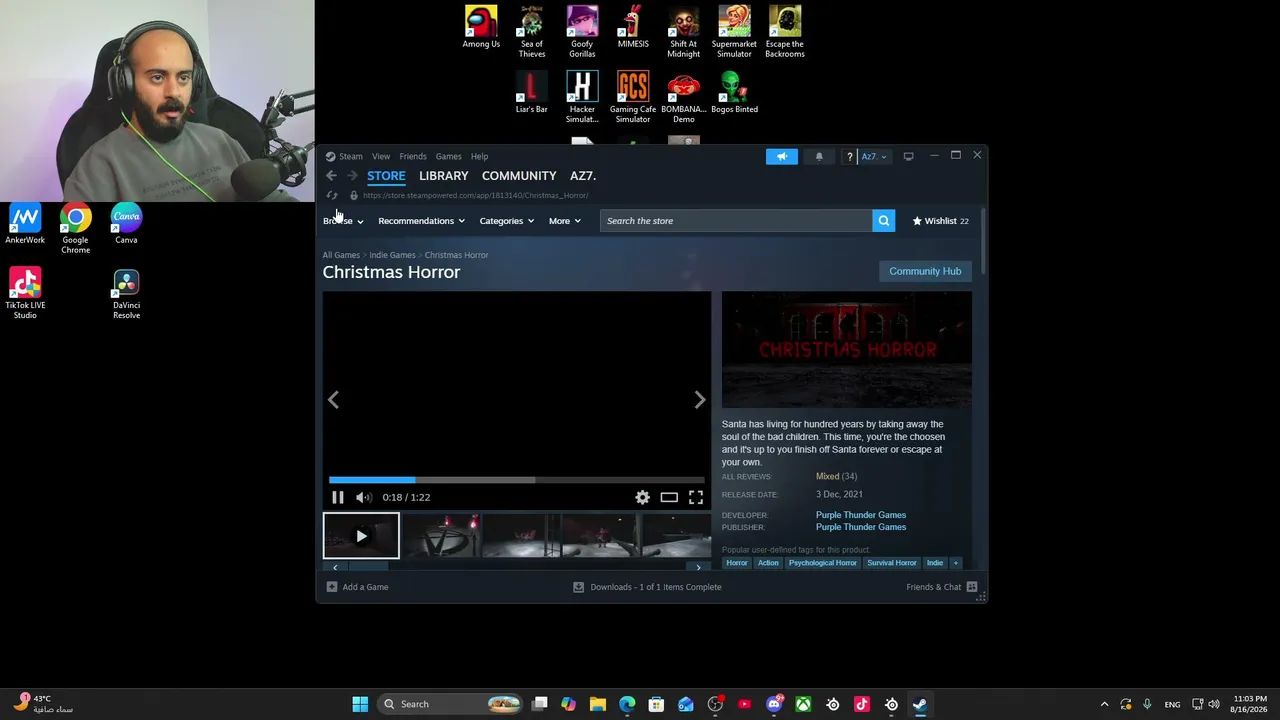Go back with the Steam back arrow
Screen dimensions: 1280x720
pos(331,176)
